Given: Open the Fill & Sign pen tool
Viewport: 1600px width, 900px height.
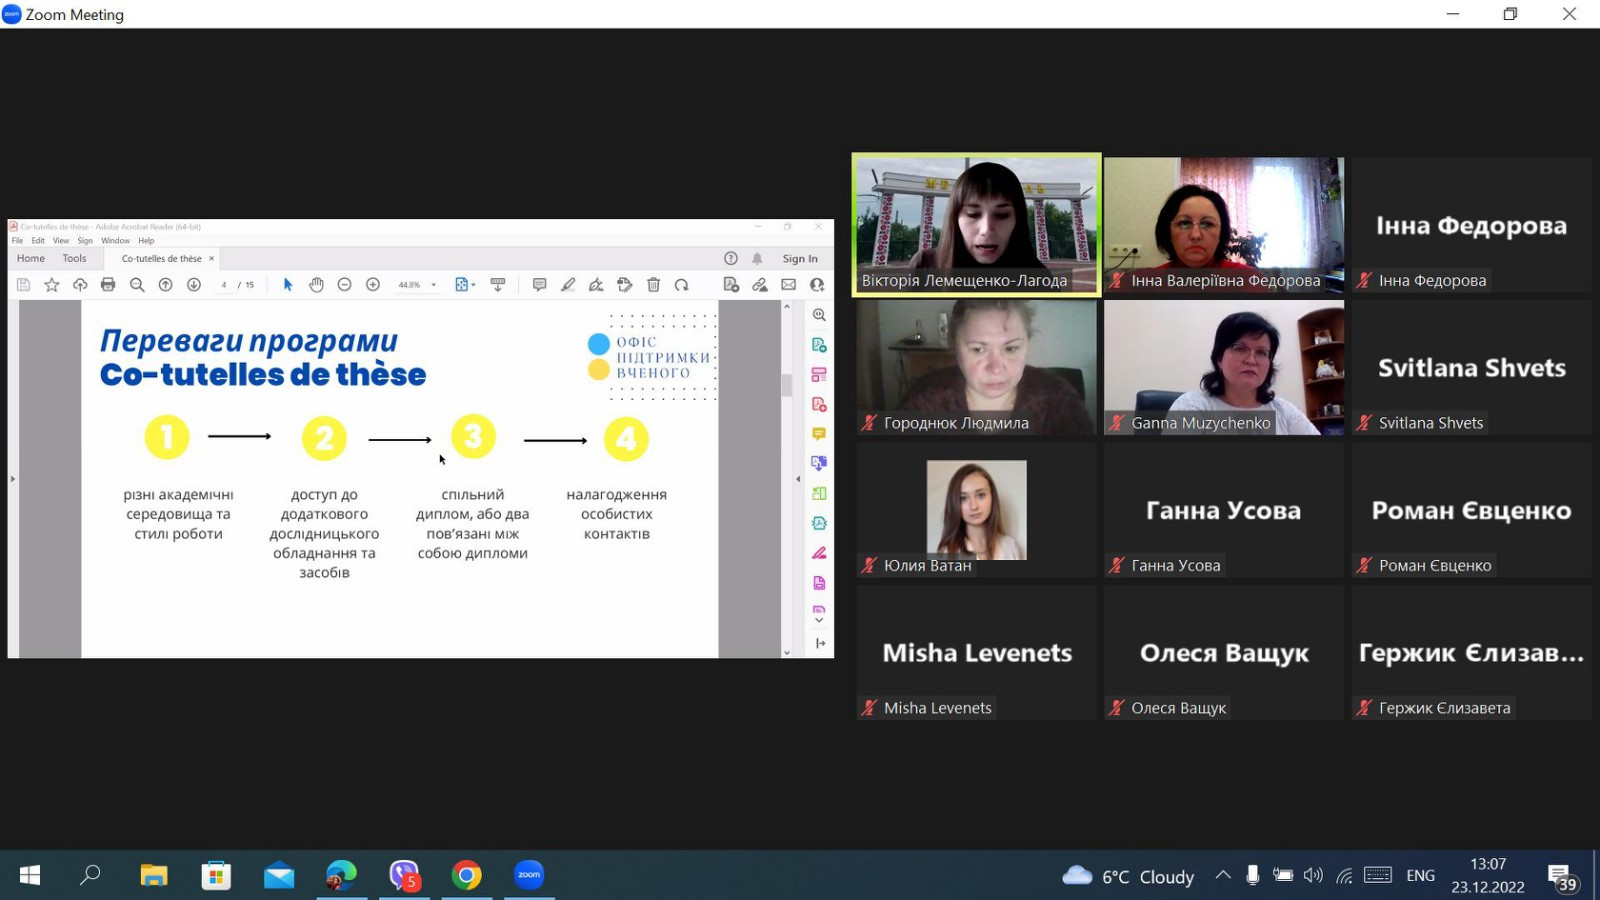Looking at the screenshot, I should 596,285.
